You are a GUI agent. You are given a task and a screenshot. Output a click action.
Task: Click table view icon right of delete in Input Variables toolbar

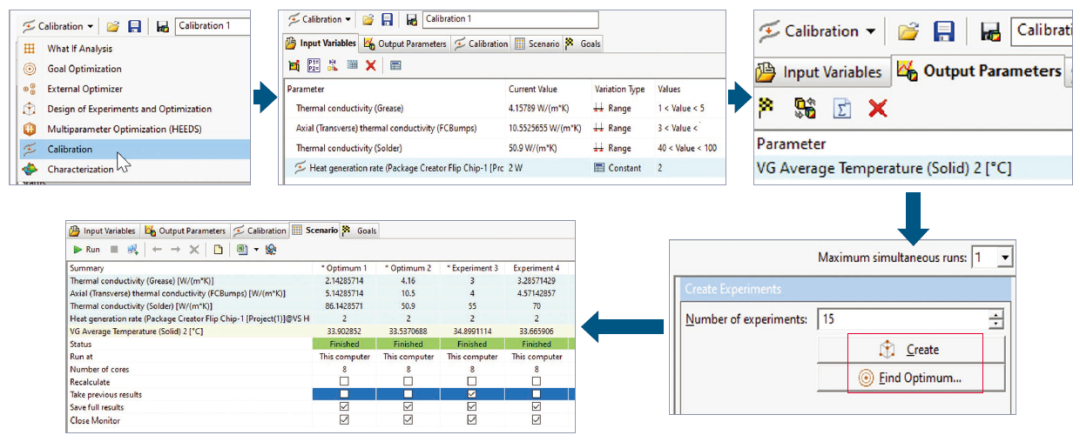coord(395,65)
